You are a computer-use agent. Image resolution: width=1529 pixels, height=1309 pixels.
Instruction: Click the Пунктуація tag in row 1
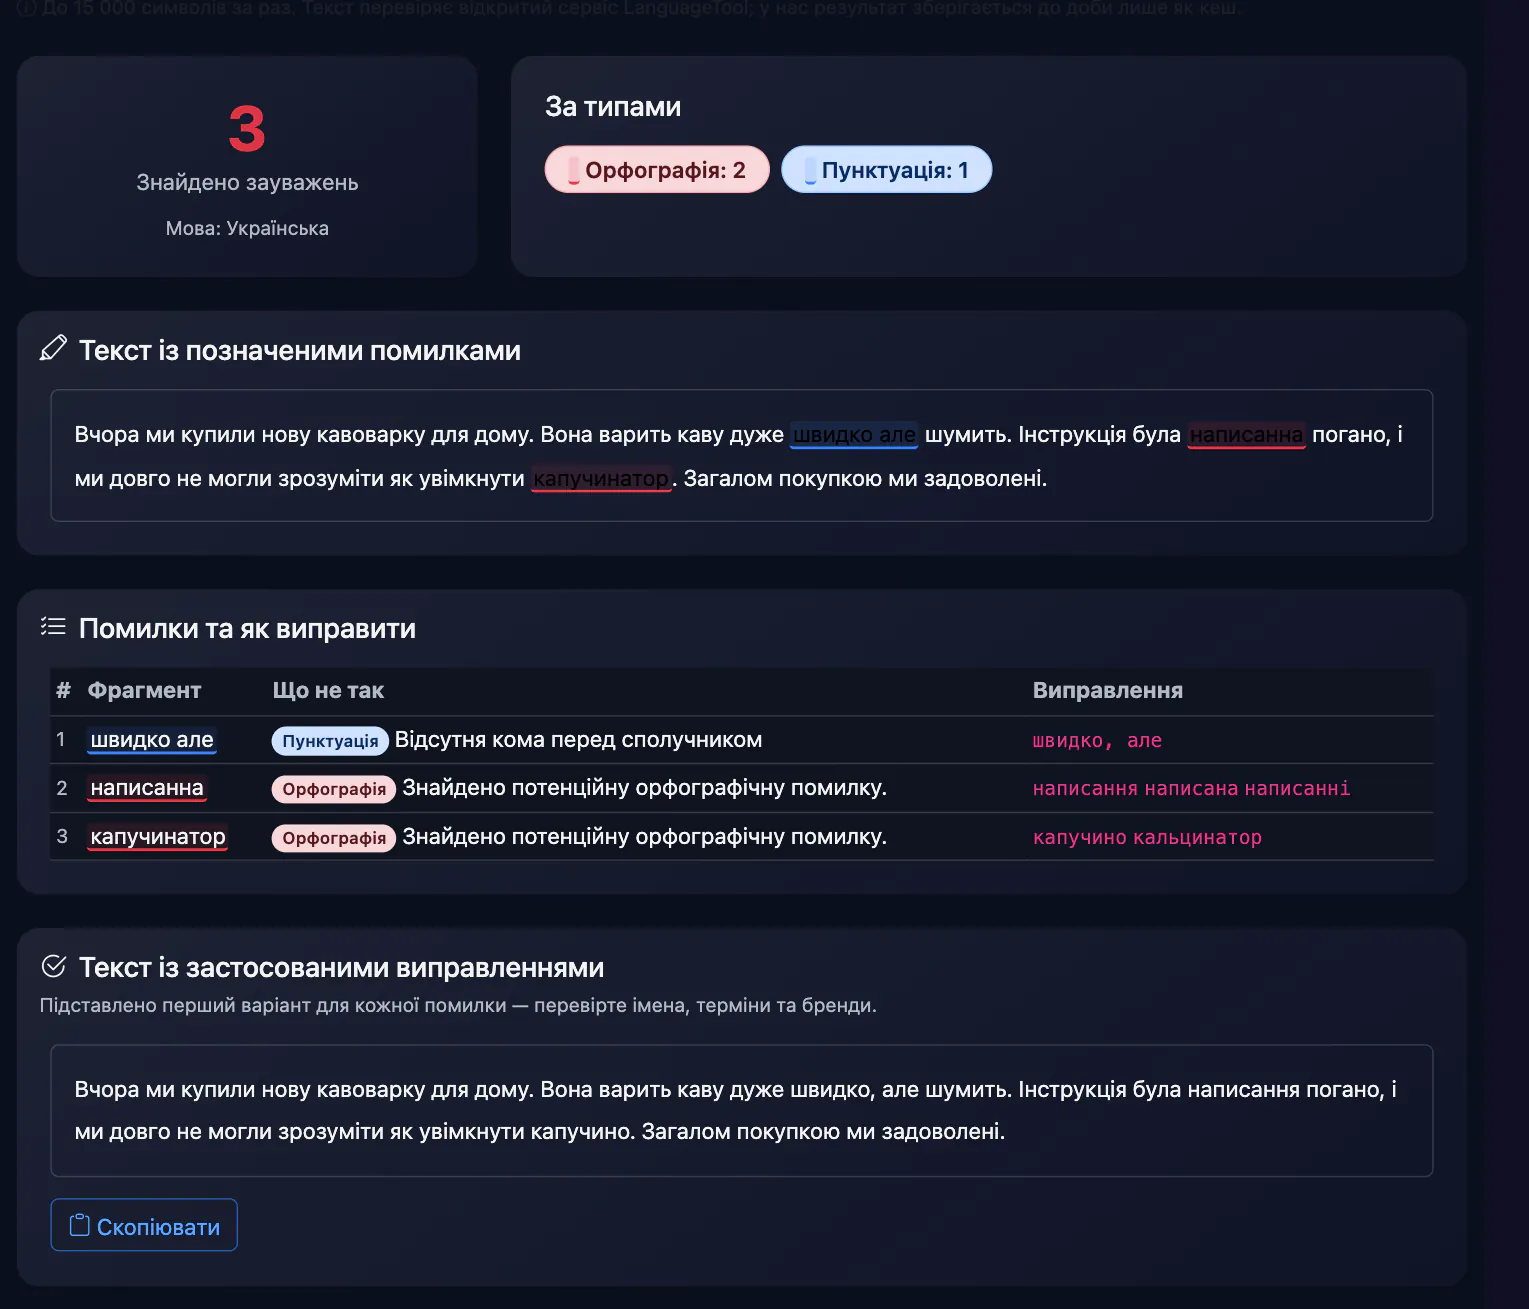point(330,741)
